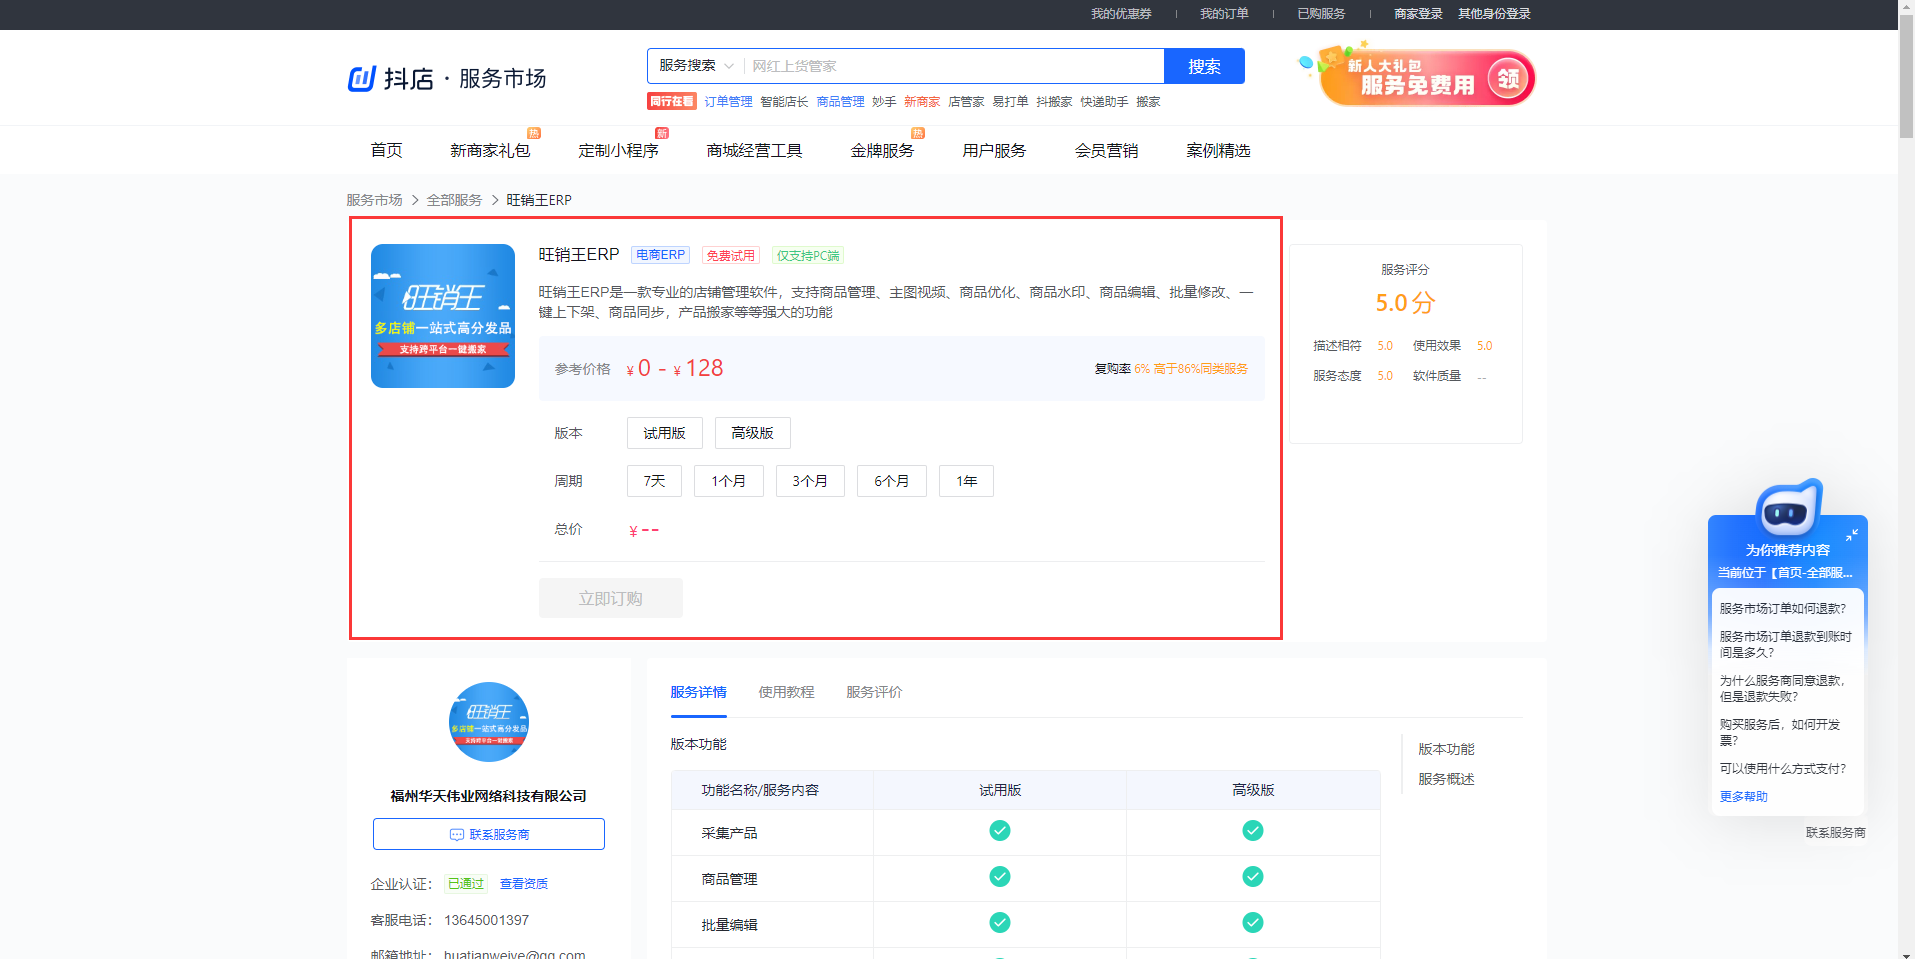The image size is (1915, 959).
Task: Click the provider's round 旺销王 avatar
Action: pyautogui.click(x=489, y=722)
